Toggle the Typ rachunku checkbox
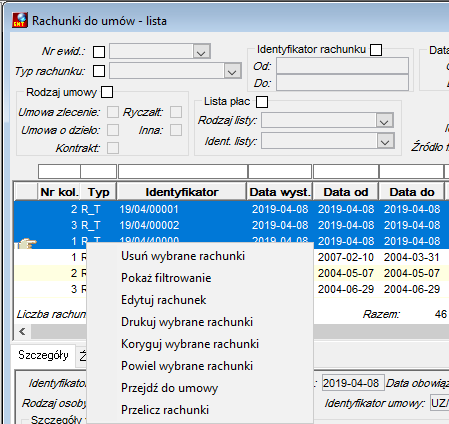This screenshot has width=449, height=424. pos(99,71)
